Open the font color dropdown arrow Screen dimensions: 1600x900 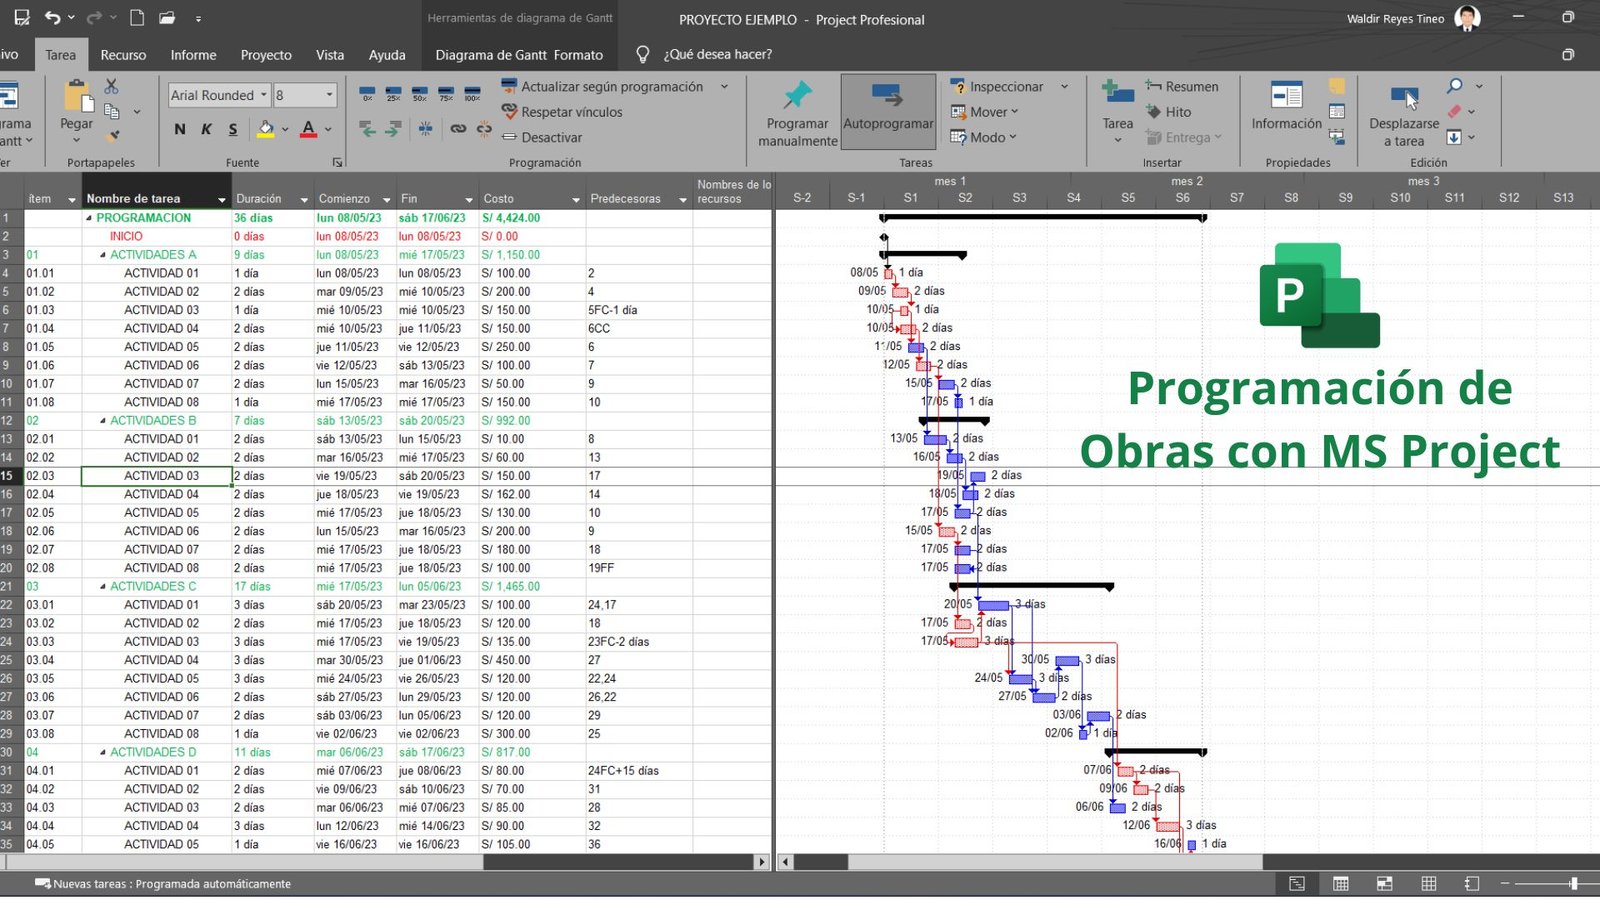click(328, 129)
